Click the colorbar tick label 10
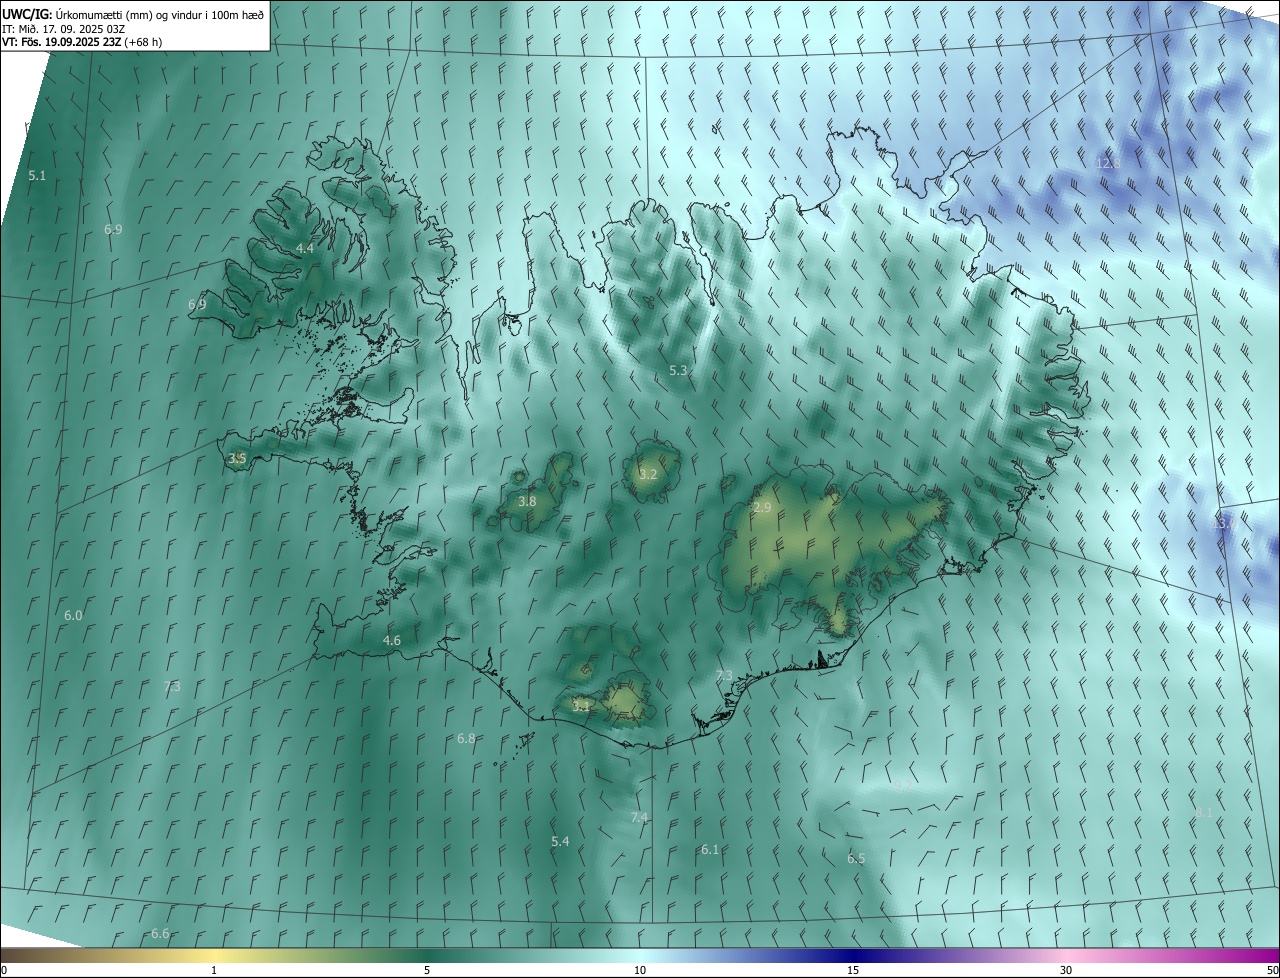 pyautogui.click(x=640, y=970)
